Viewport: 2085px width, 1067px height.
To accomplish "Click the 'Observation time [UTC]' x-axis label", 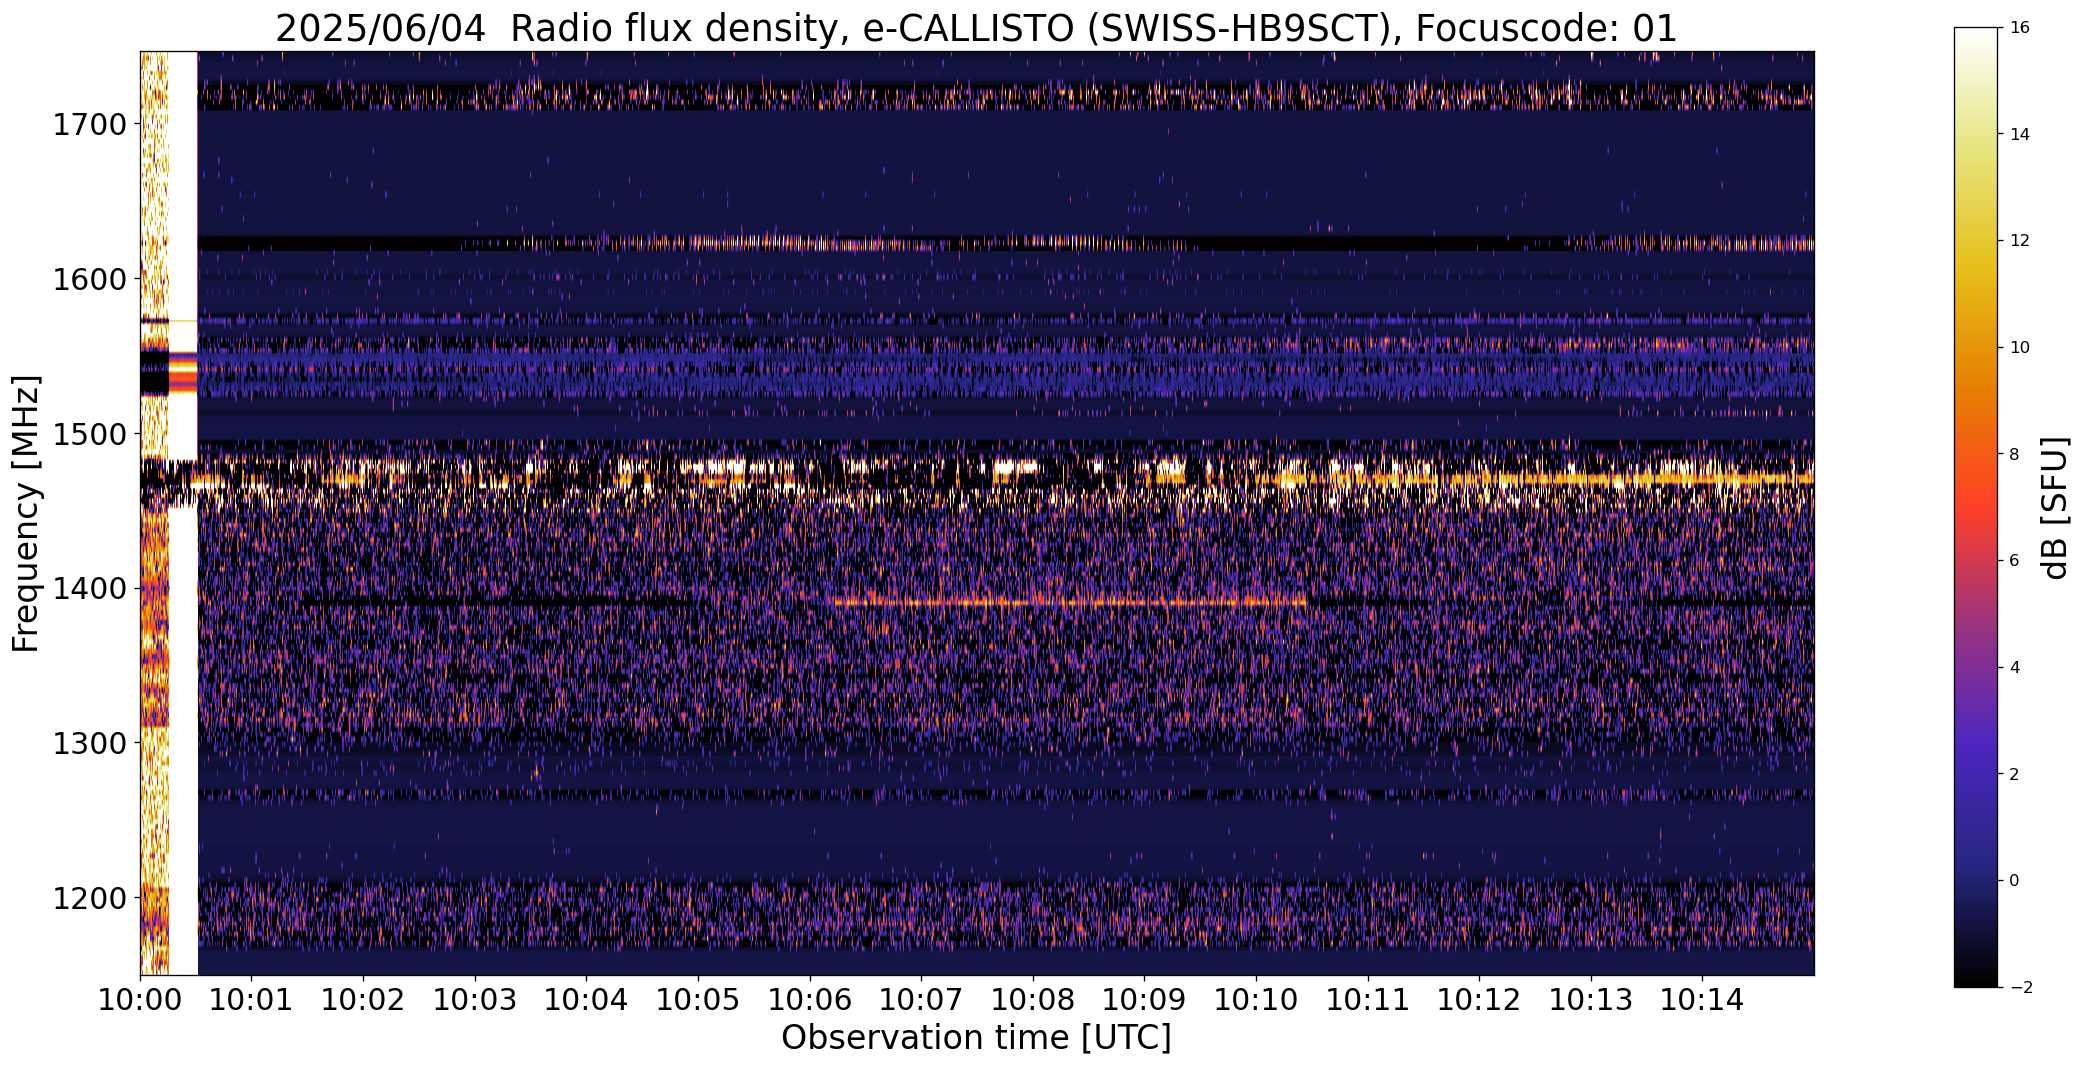I will (x=976, y=1038).
